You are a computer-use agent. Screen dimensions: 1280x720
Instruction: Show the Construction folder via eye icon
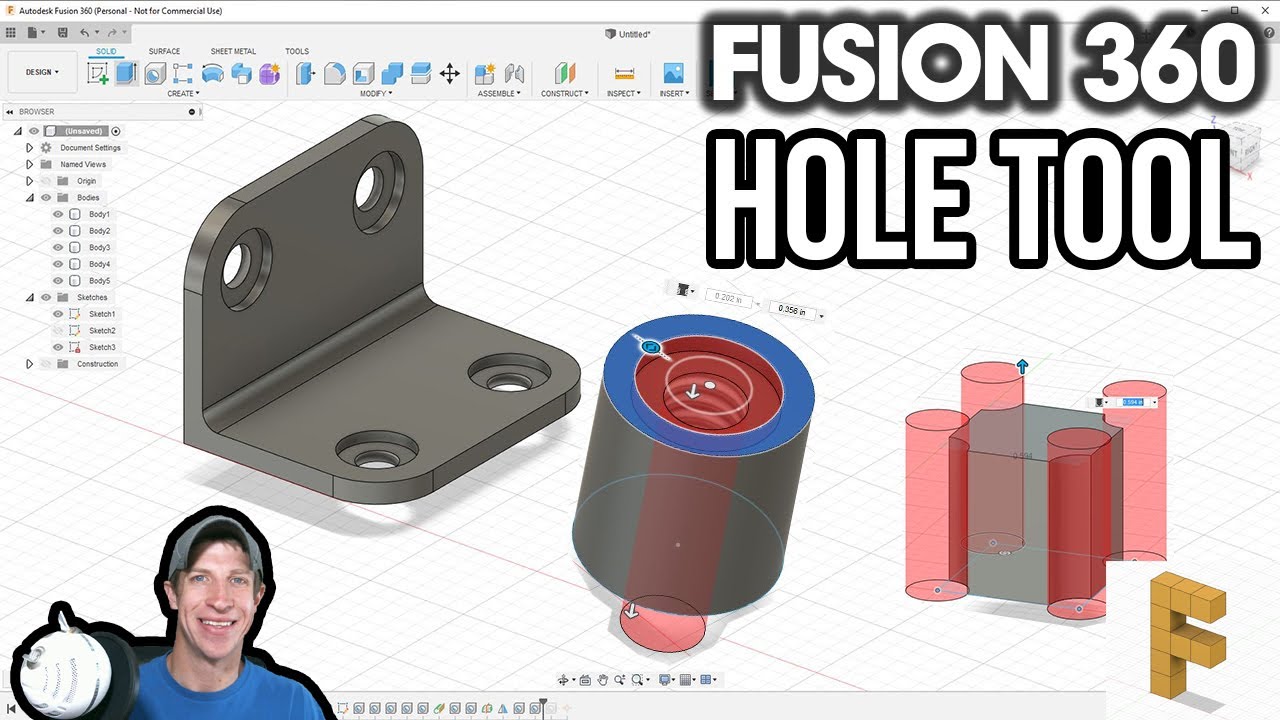46,364
